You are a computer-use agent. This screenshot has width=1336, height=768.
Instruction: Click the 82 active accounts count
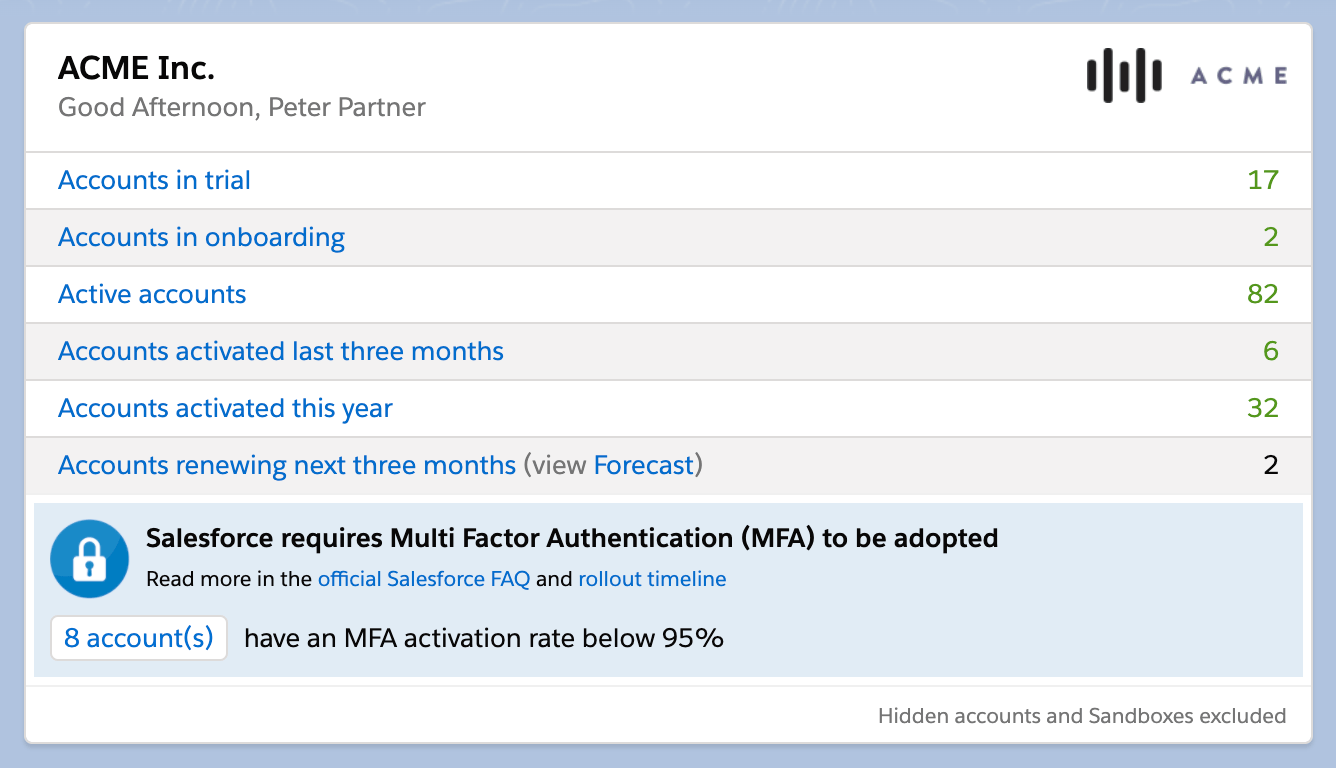point(1263,294)
